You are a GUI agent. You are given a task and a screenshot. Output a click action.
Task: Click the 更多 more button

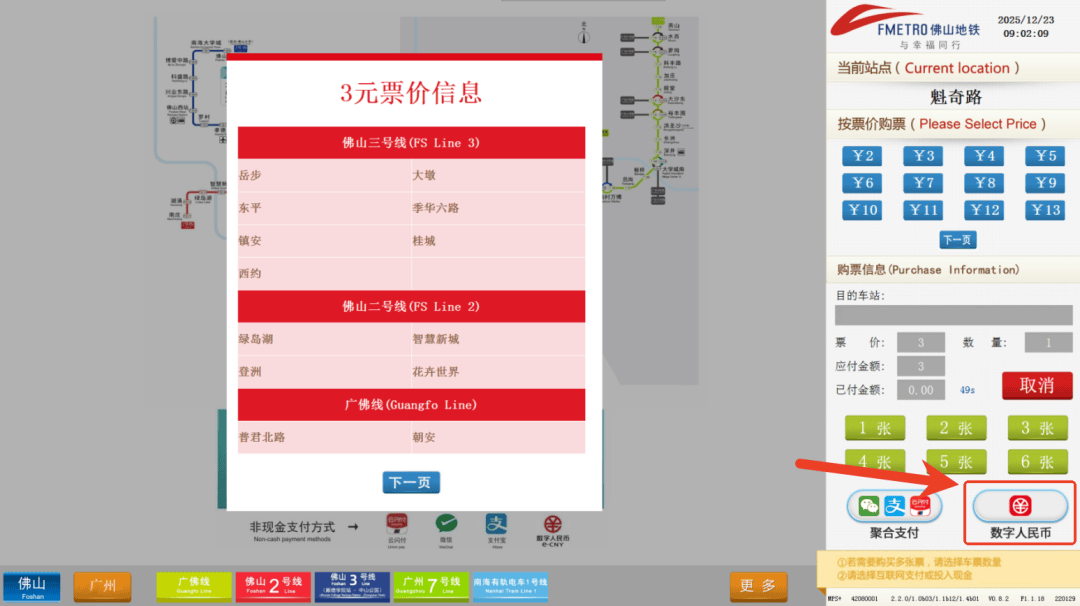tap(758, 586)
